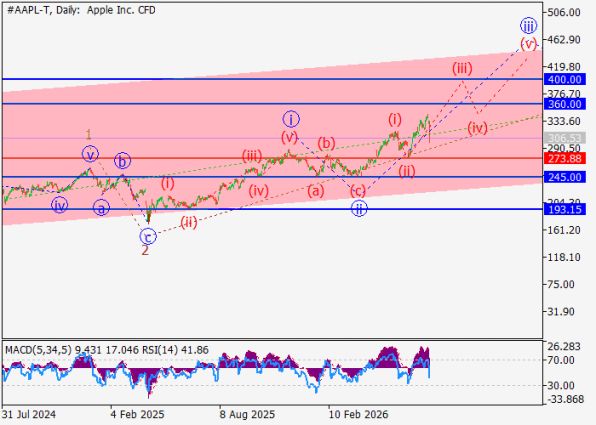Click red (iv) label just below 245.00 line
This screenshot has height=425, width=596.
click(x=258, y=190)
